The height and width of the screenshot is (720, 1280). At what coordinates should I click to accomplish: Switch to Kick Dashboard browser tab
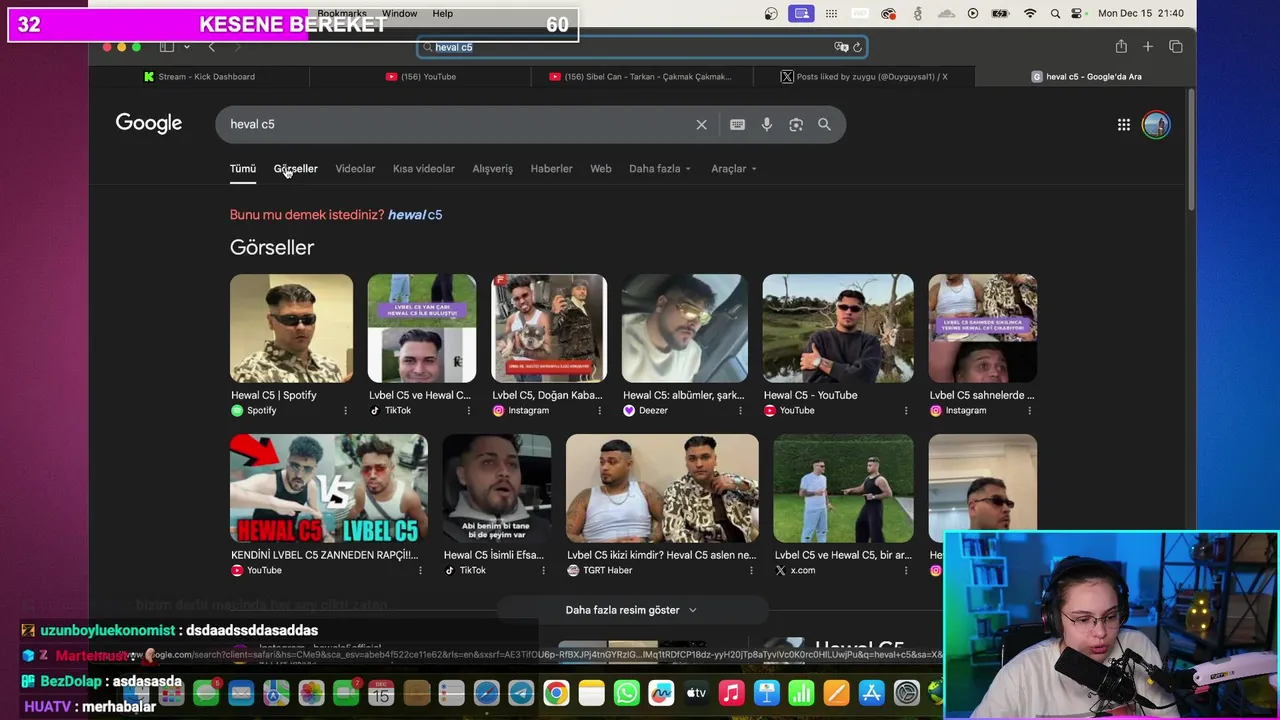(x=200, y=76)
